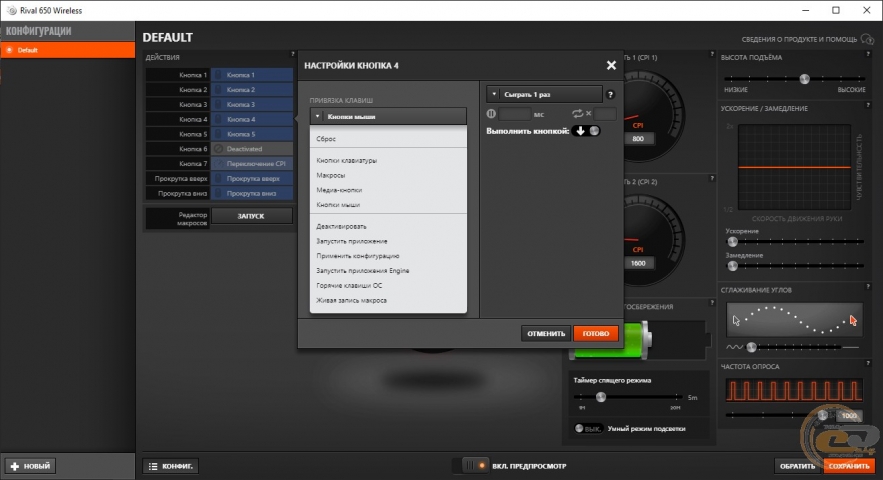
Task: Open Прокрутка вверх action binding
Action: 252,179
